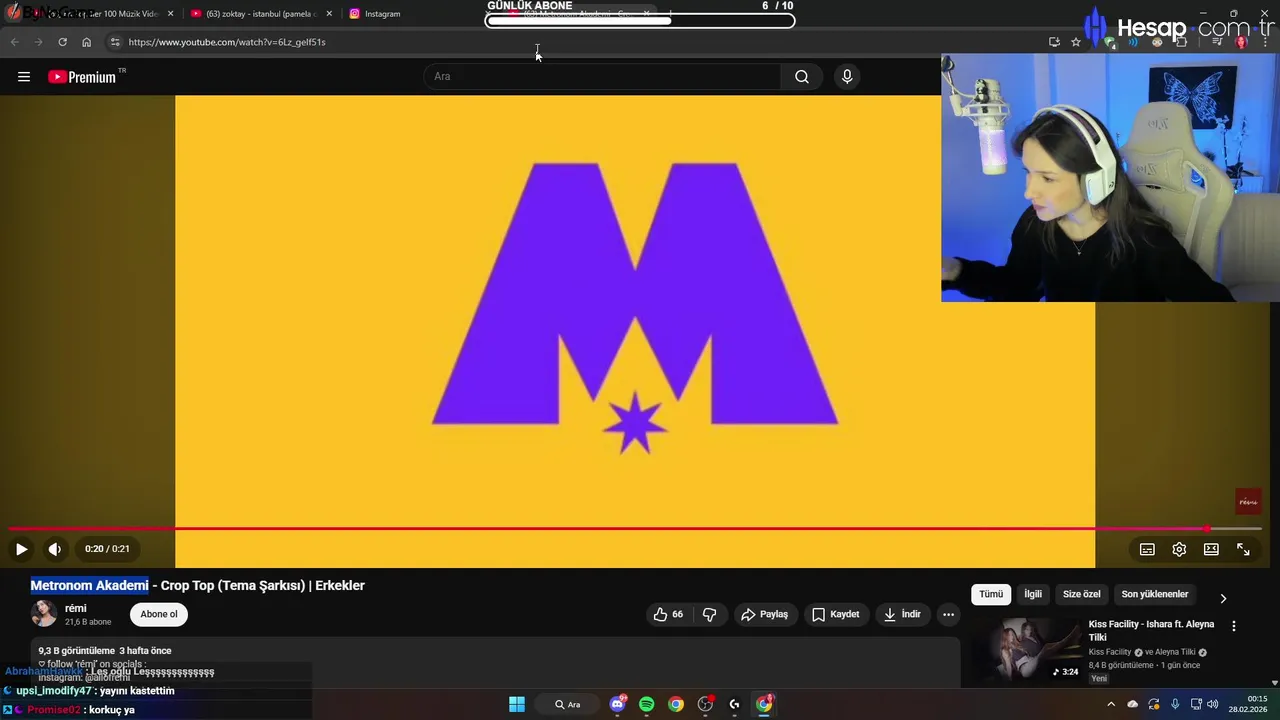Screen dimensions: 1280x720
Task: Open volume control in system tray
Action: [x=1213, y=704]
